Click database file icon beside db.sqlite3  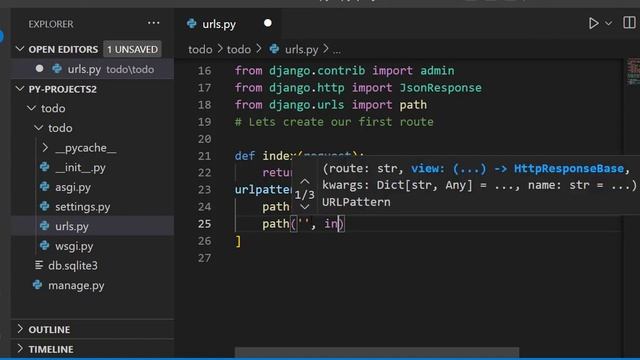tap(39, 265)
